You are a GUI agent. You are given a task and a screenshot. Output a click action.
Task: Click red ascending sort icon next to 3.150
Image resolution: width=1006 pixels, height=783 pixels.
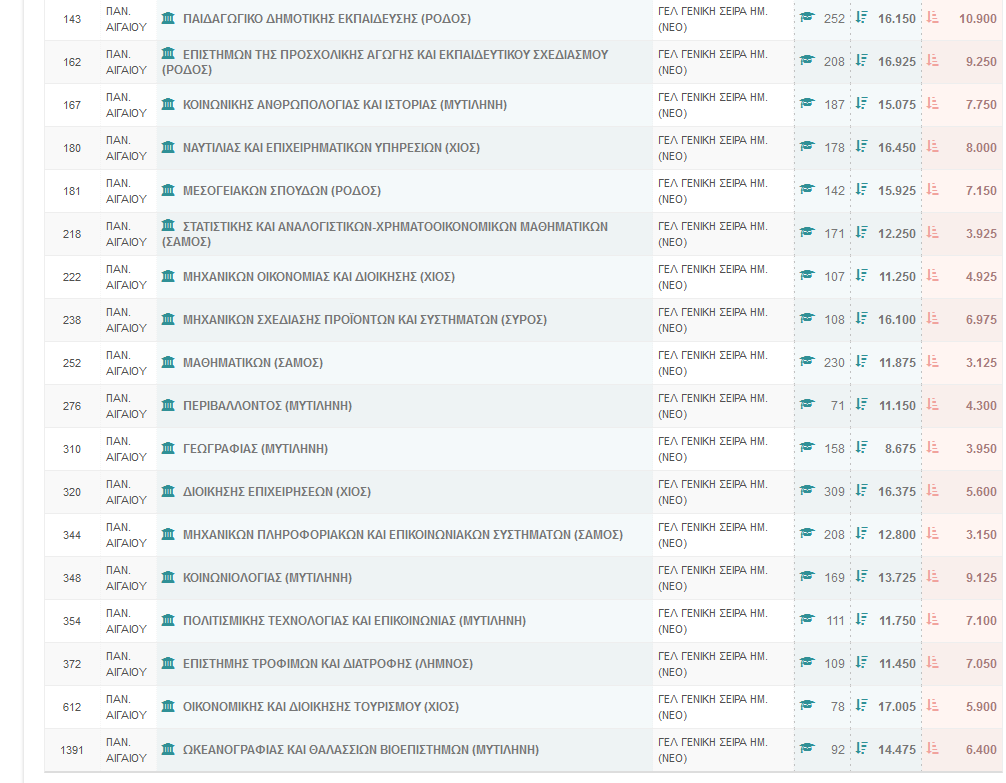pyautogui.click(x=933, y=533)
